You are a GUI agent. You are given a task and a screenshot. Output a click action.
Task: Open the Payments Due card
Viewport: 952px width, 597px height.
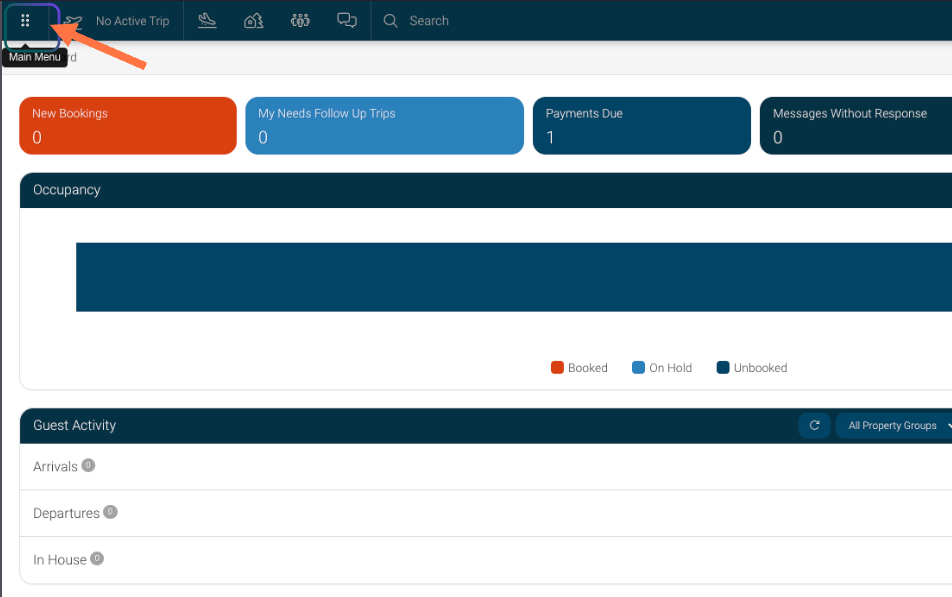pos(642,126)
